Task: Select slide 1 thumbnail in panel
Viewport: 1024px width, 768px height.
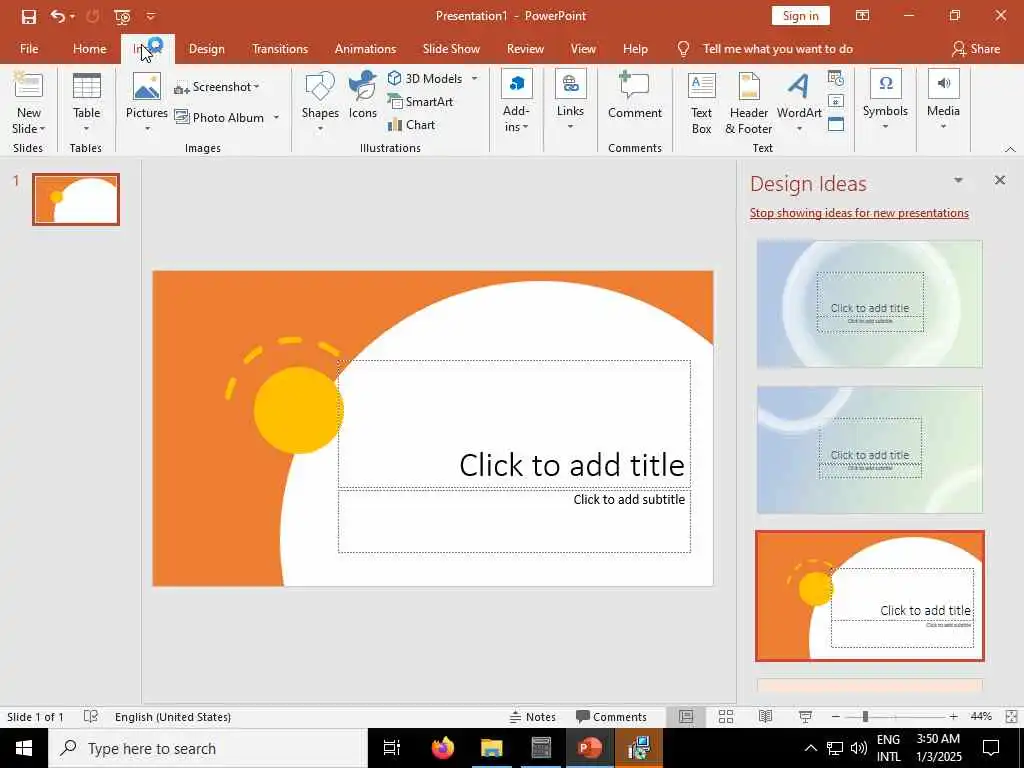Action: pos(76,199)
